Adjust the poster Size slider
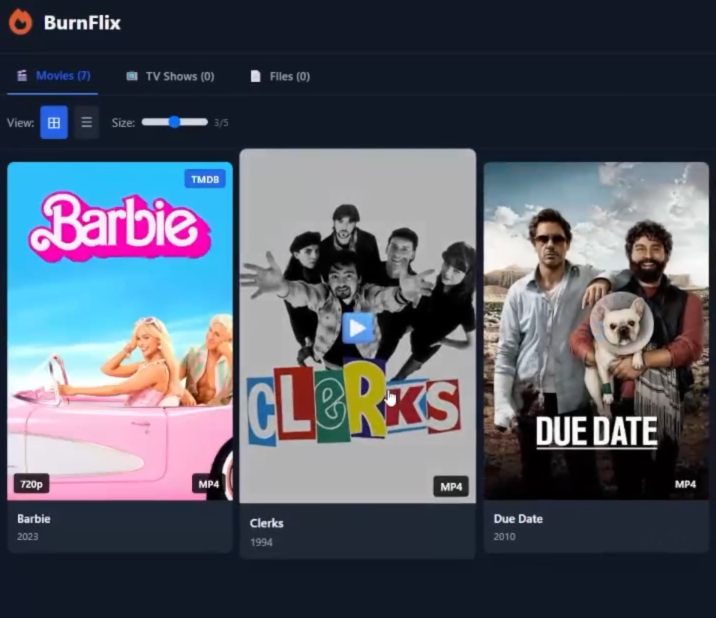The width and height of the screenshot is (716, 618). click(x=175, y=122)
